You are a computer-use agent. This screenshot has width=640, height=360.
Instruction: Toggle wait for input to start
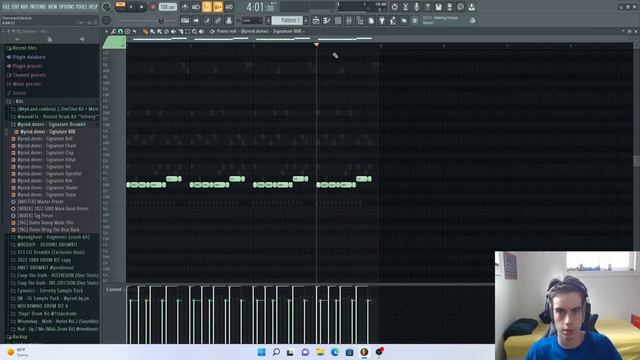196,7
